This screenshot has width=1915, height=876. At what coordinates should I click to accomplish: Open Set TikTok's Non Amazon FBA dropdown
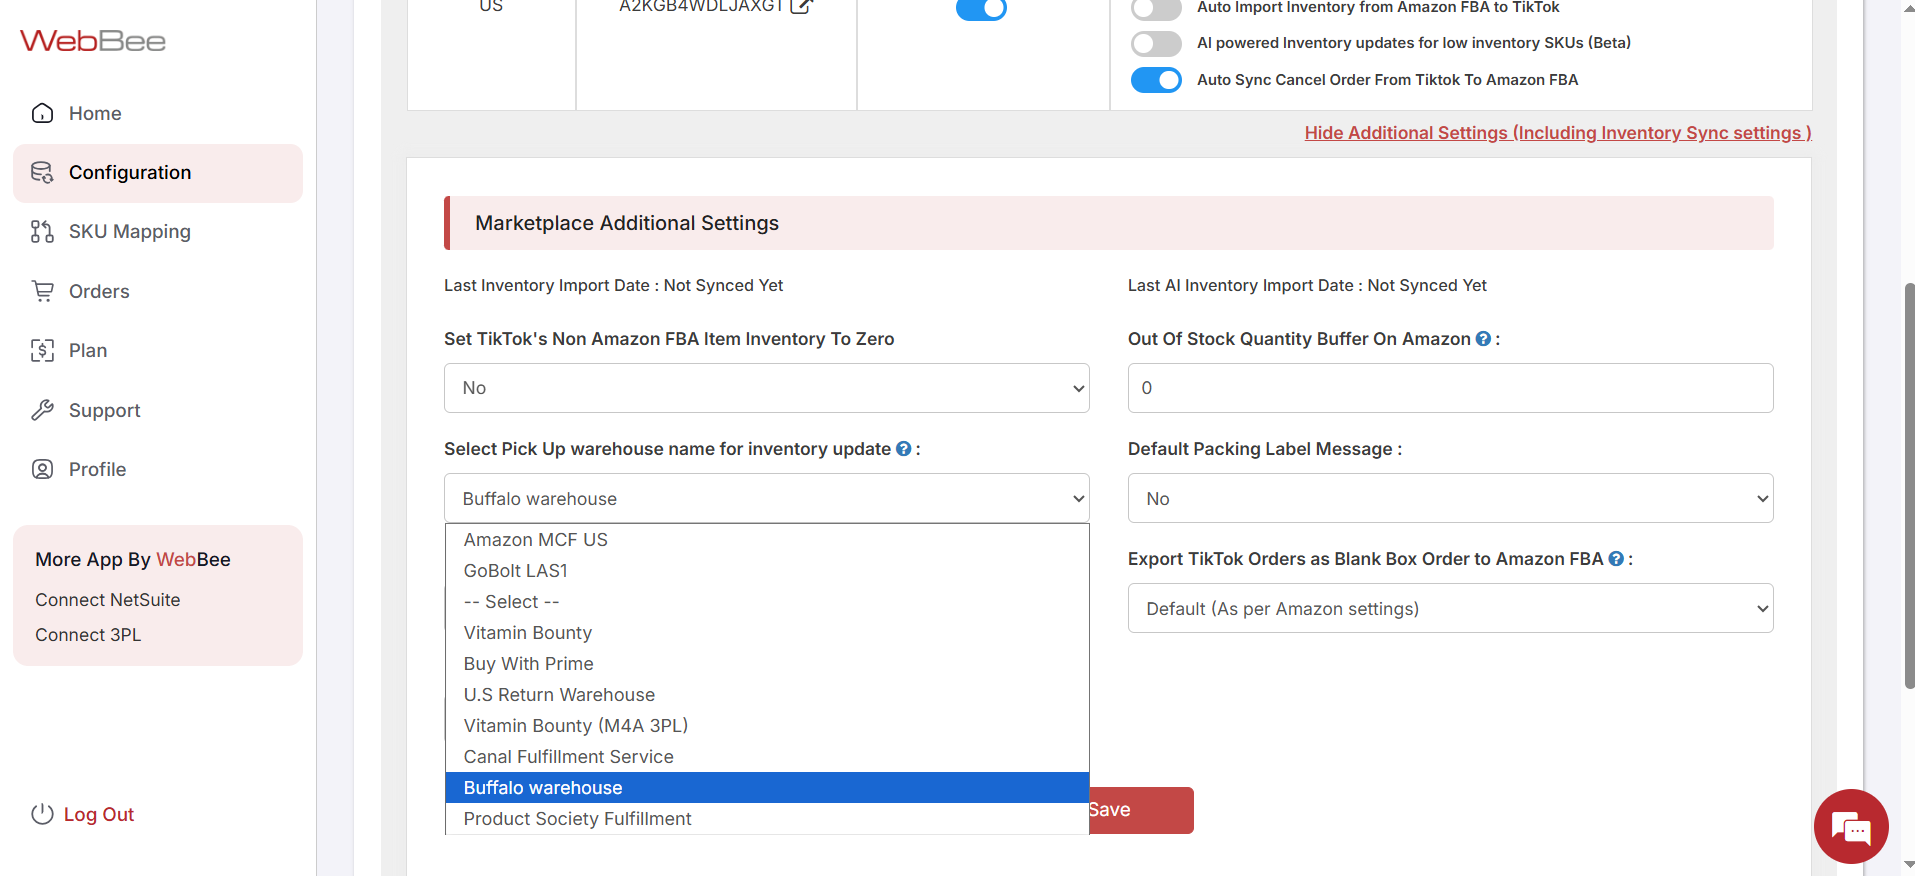(x=766, y=388)
